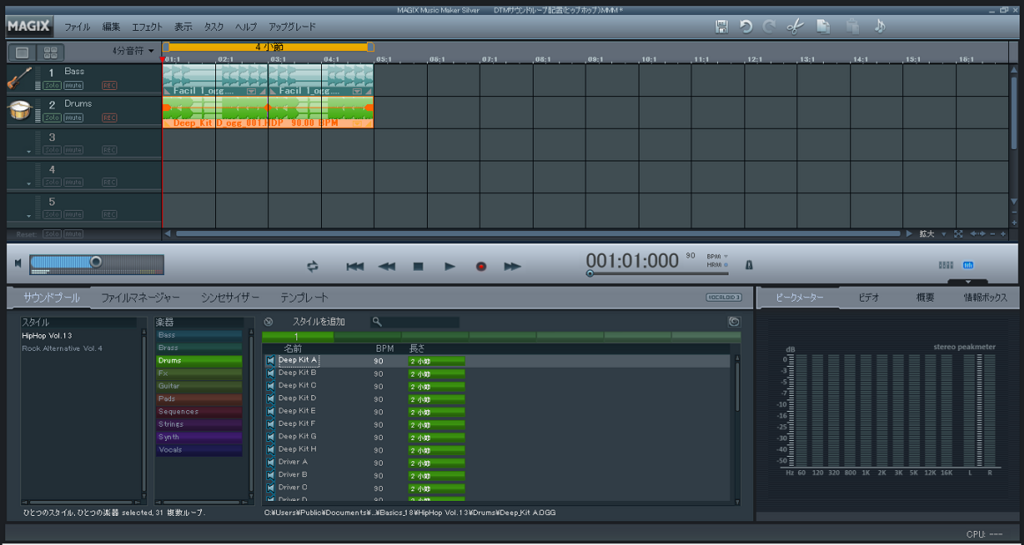Arm REC on Drums track
The height and width of the screenshot is (545, 1024).
(109, 117)
